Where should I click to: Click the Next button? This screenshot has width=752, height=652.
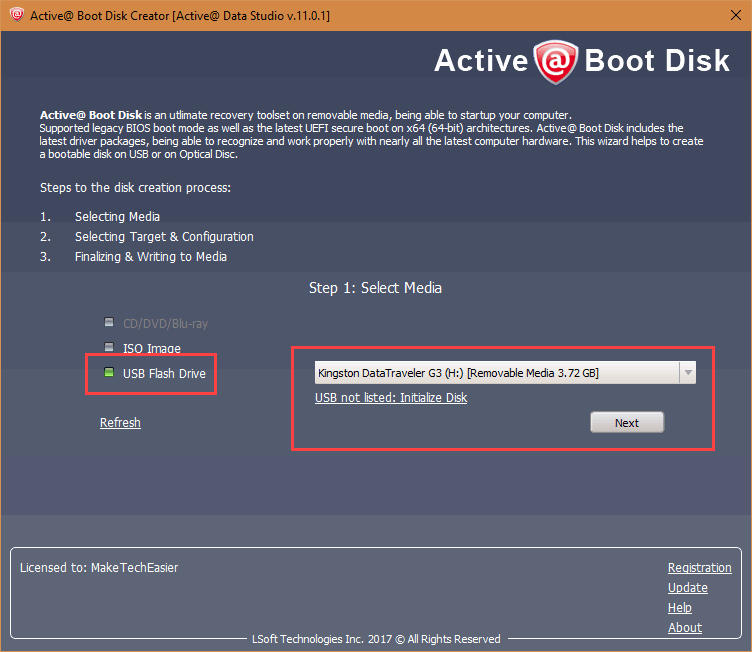coord(627,423)
